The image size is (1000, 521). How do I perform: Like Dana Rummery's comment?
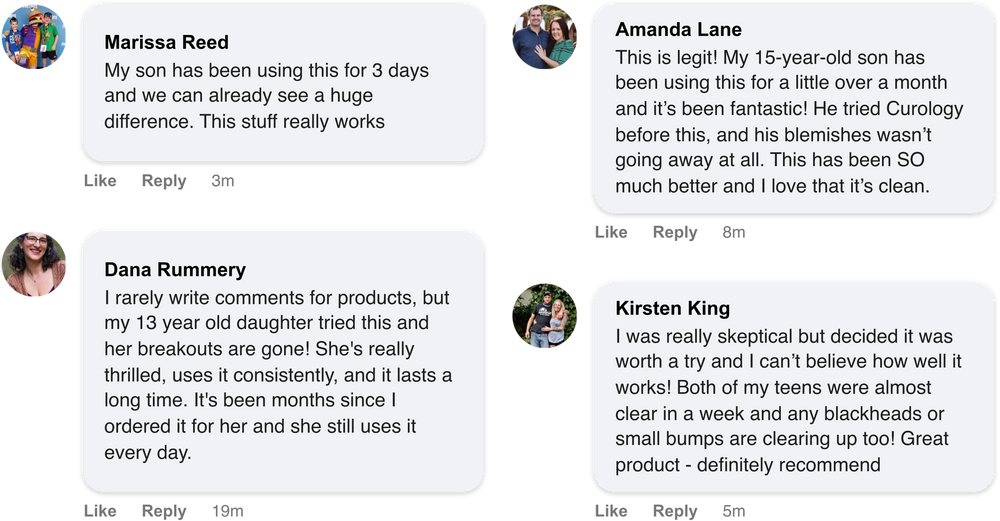(x=100, y=510)
